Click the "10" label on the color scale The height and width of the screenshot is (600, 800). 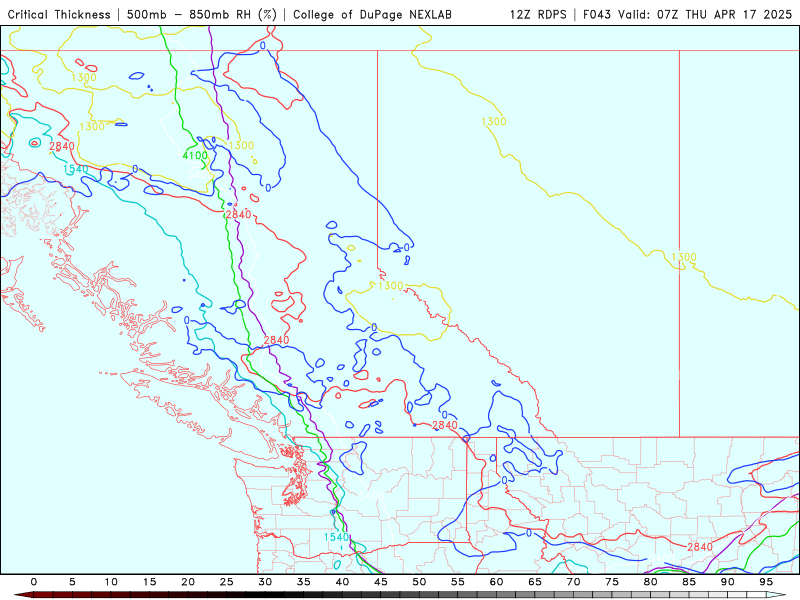(x=111, y=582)
